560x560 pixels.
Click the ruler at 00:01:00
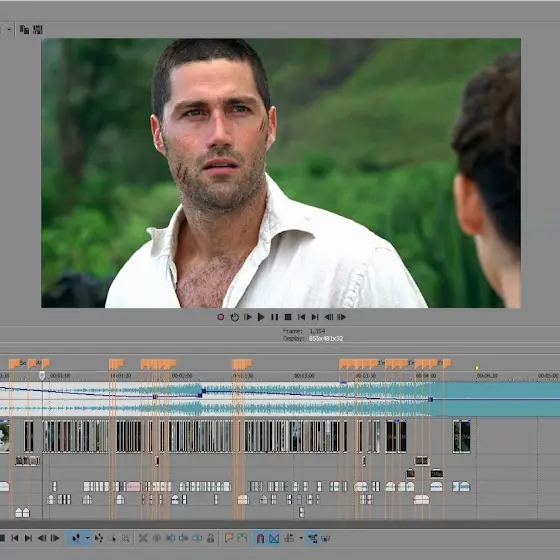(60, 376)
